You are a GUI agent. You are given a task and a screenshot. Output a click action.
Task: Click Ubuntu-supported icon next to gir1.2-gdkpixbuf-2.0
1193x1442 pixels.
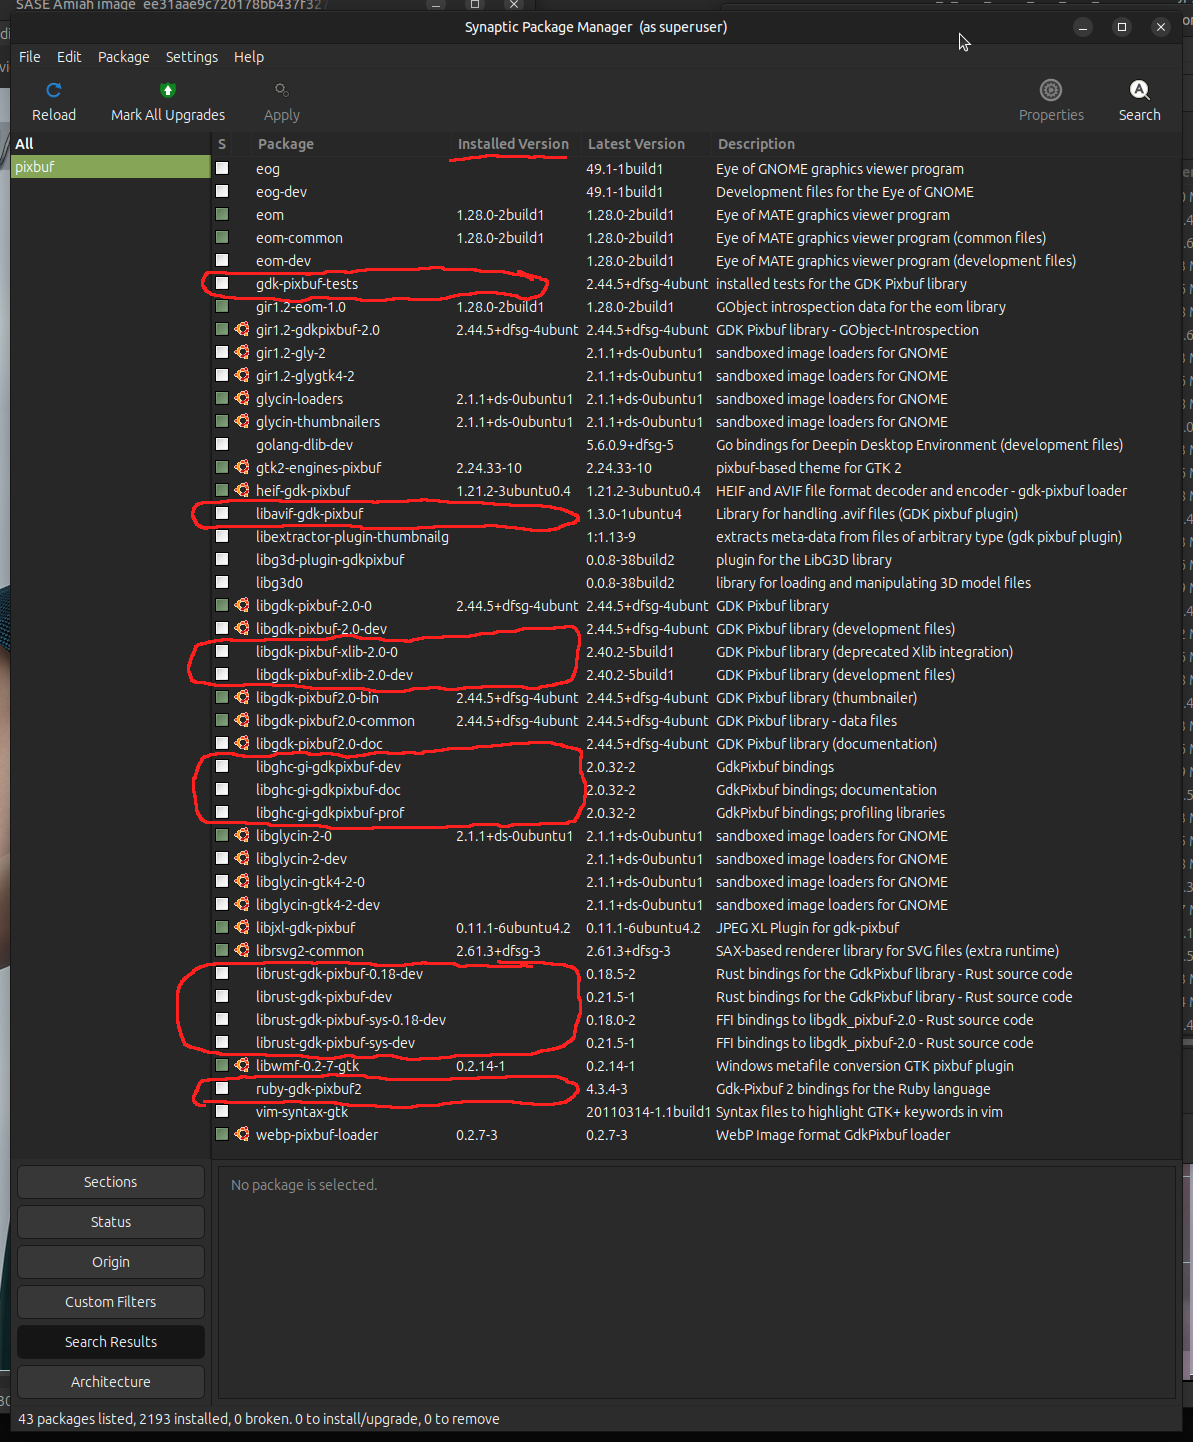242,329
